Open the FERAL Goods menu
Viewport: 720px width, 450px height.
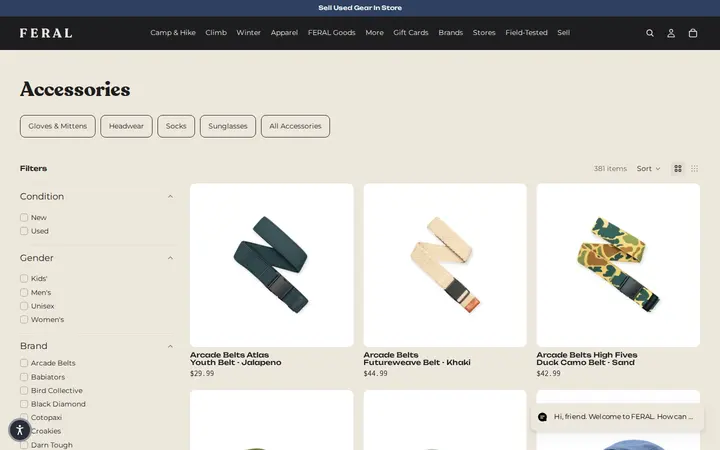(332, 33)
